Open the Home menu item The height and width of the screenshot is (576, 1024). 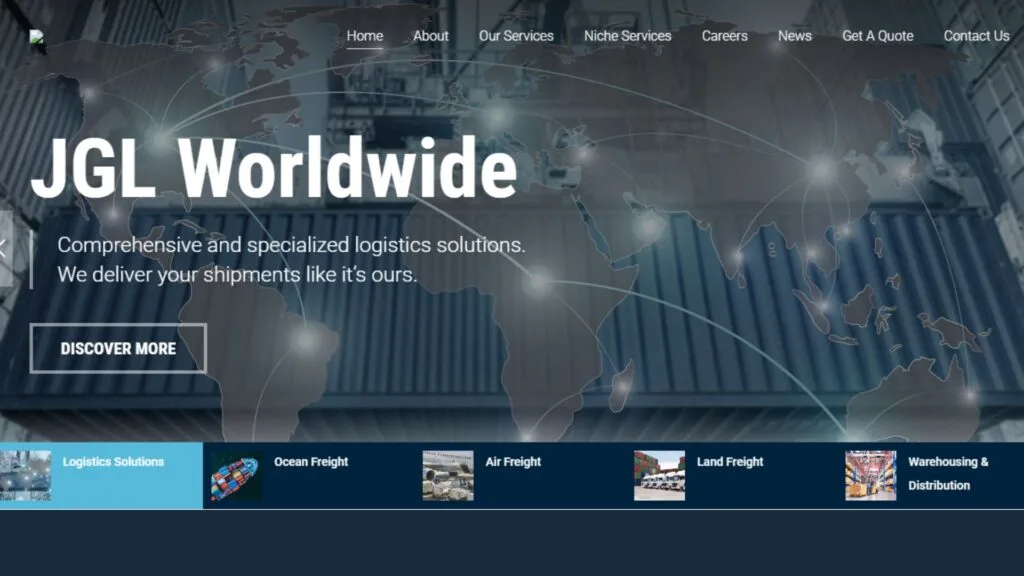click(x=364, y=35)
